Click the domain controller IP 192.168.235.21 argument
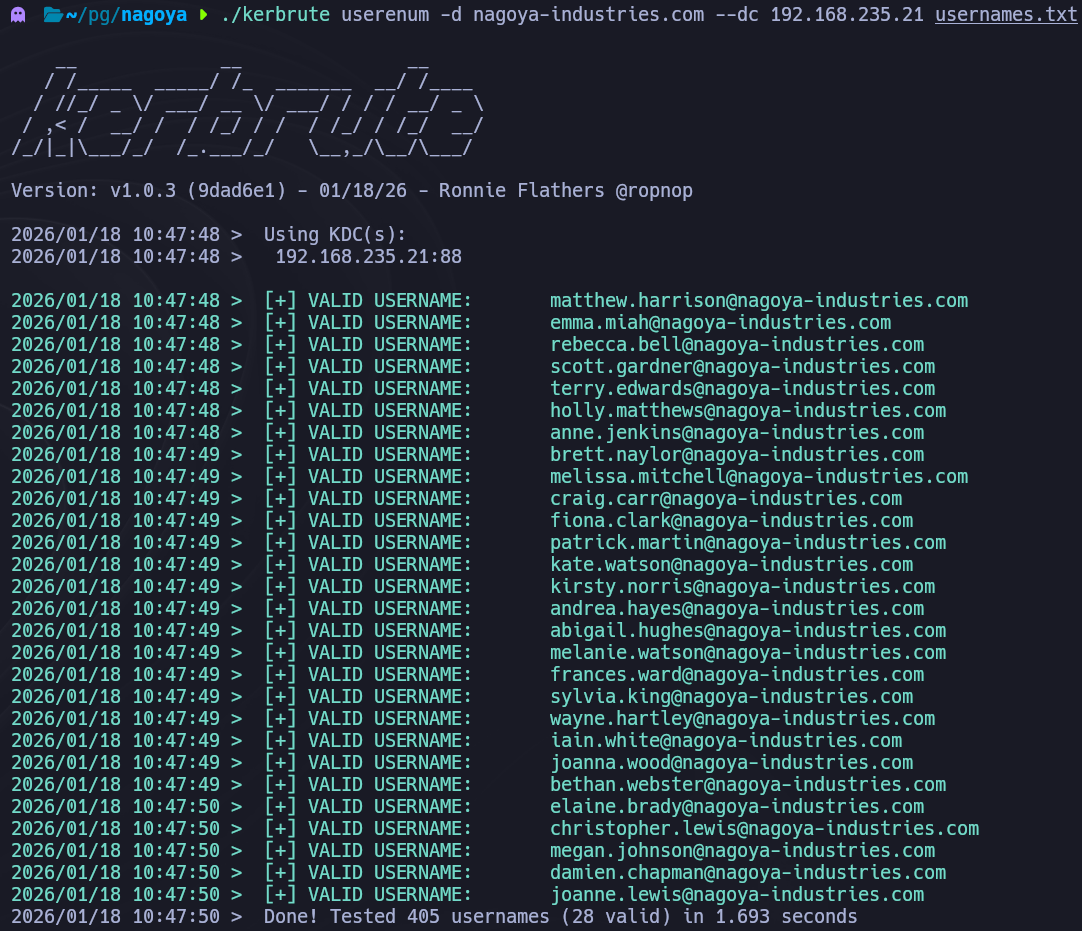Screen dimensions: 1082x931 click(846, 16)
